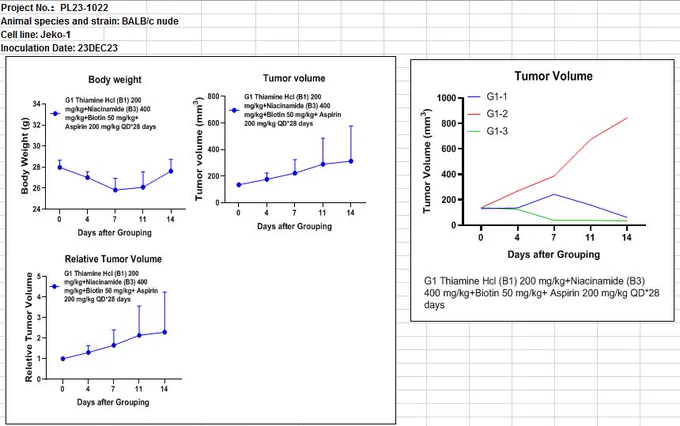The height and width of the screenshot is (426, 680).
Task: Click the Relative Tumor Volume chart title
Action: tap(113, 259)
